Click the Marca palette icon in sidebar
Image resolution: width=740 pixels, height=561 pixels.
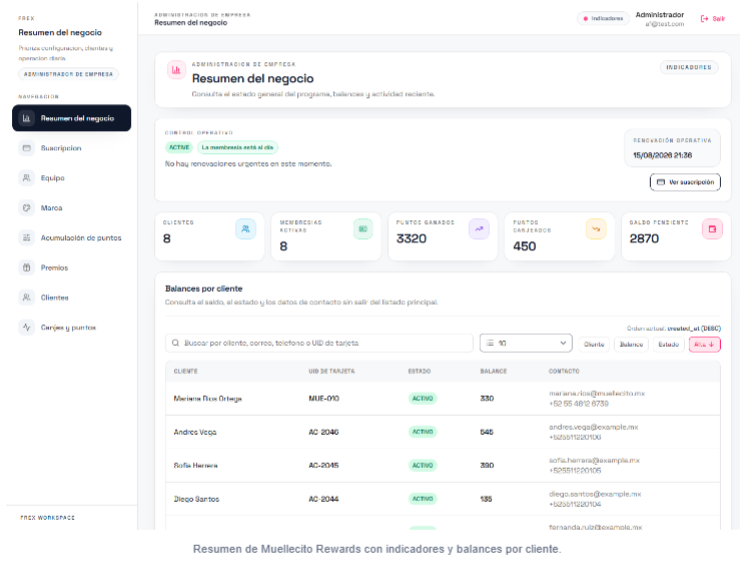click(26, 208)
